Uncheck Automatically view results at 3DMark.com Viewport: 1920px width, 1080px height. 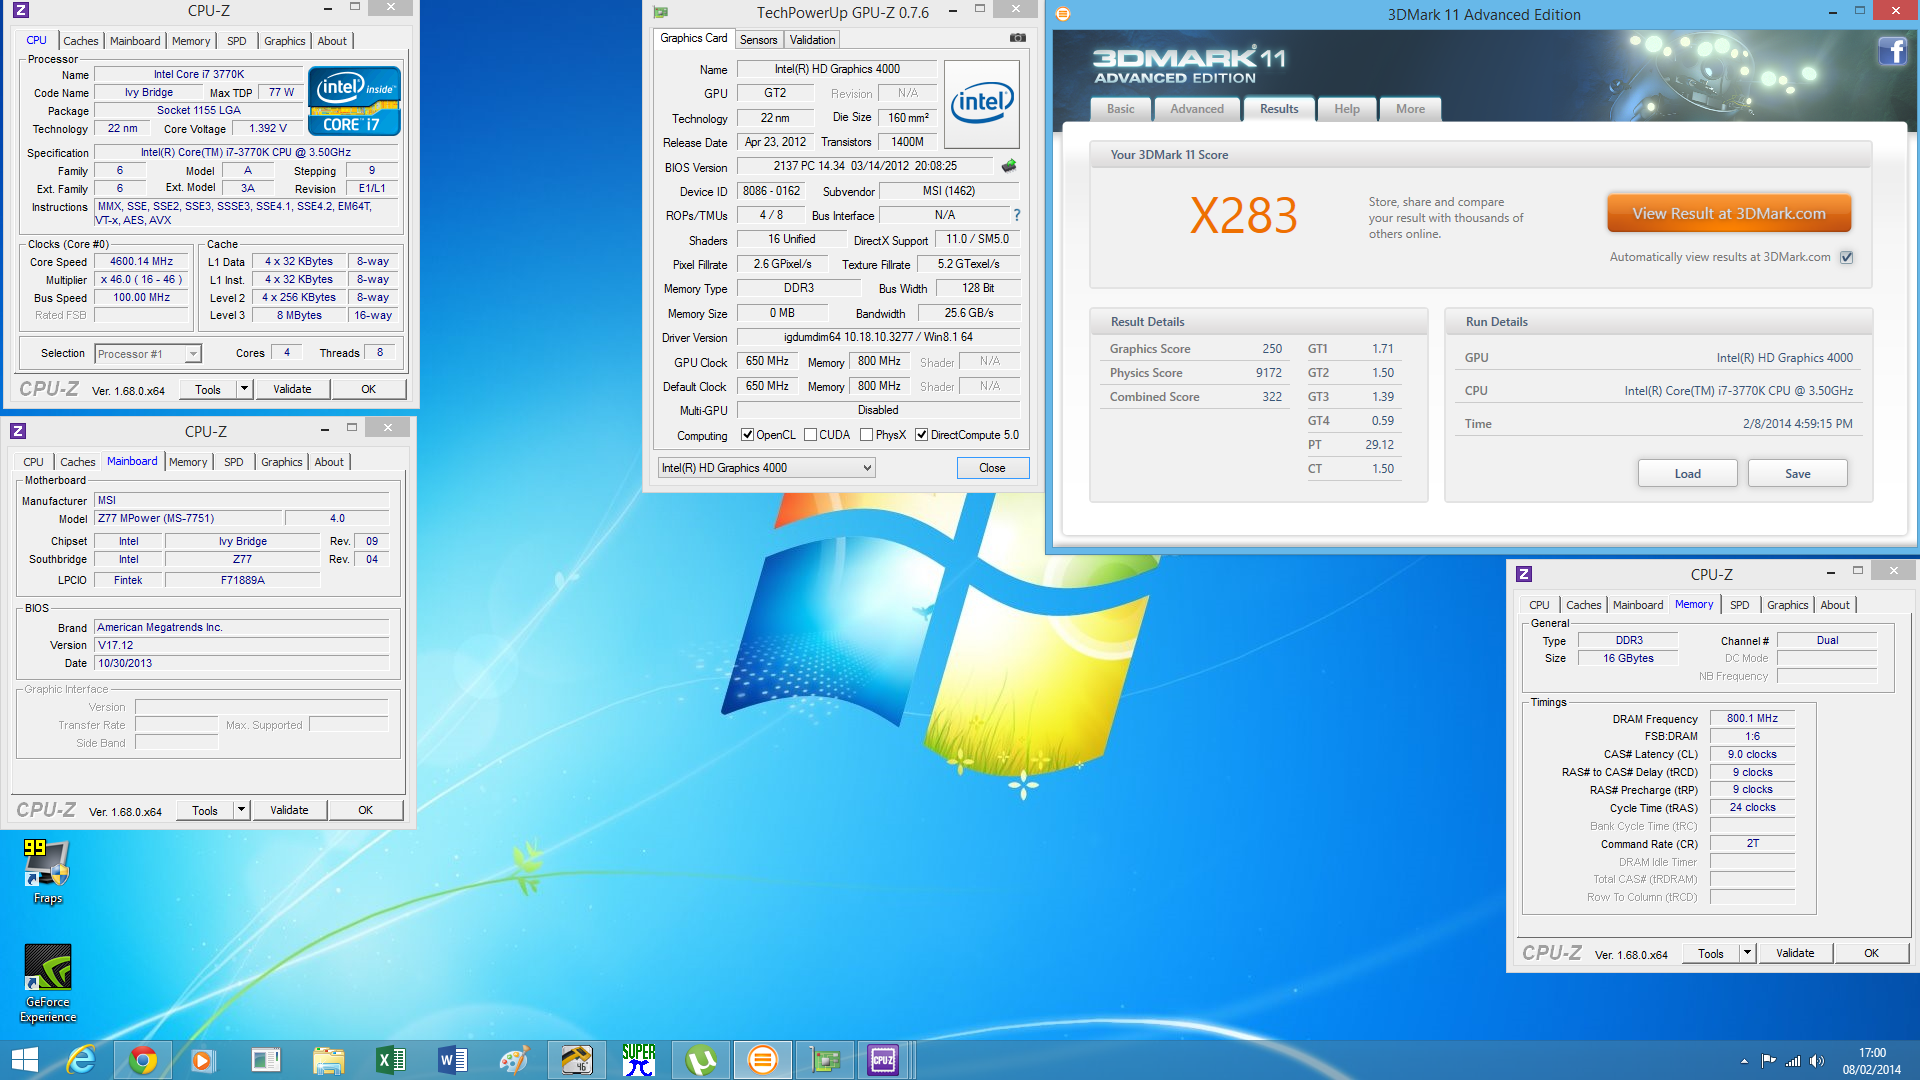tap(1846, 257)
